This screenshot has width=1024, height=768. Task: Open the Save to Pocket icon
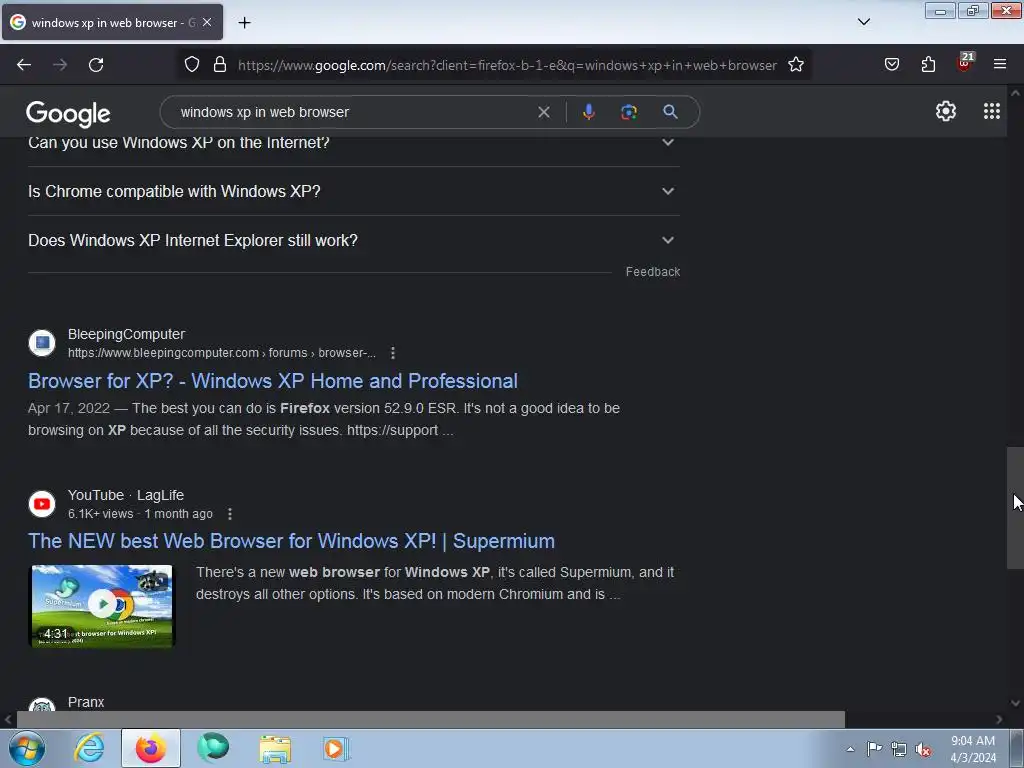(891, 64)
